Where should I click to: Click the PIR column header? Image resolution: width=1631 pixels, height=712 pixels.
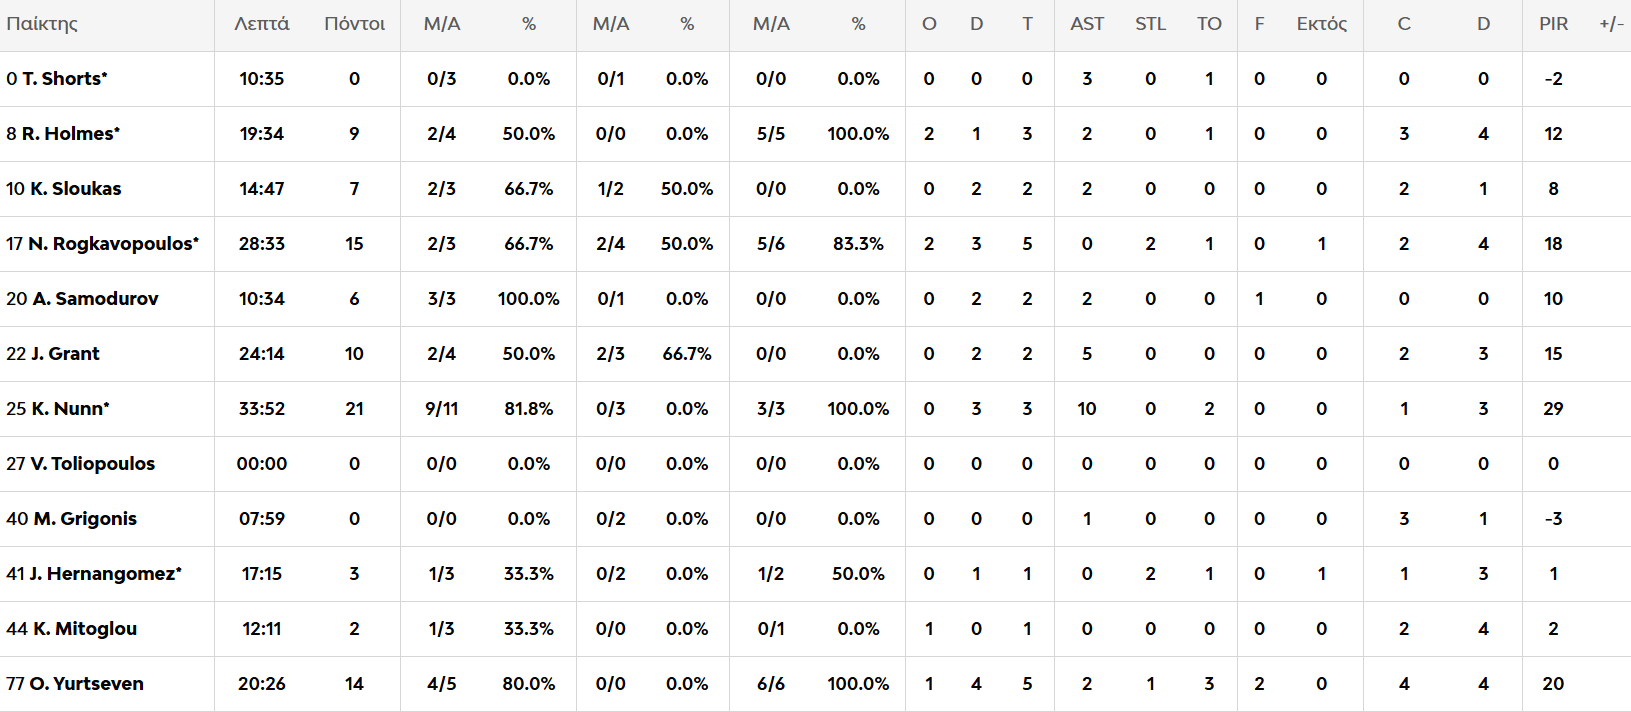[x=1553, y=24]
